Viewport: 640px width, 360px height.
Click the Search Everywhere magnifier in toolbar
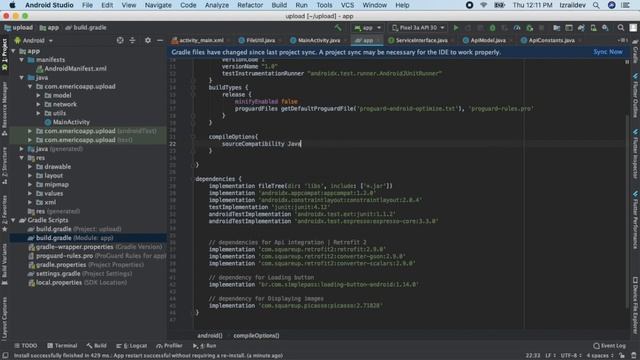click(621, 28)
